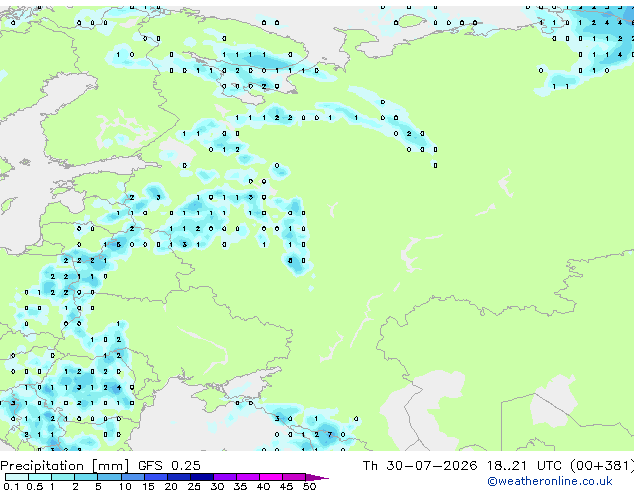Click the legend label "10"
The image size is (634, 490).
(125, 486)
